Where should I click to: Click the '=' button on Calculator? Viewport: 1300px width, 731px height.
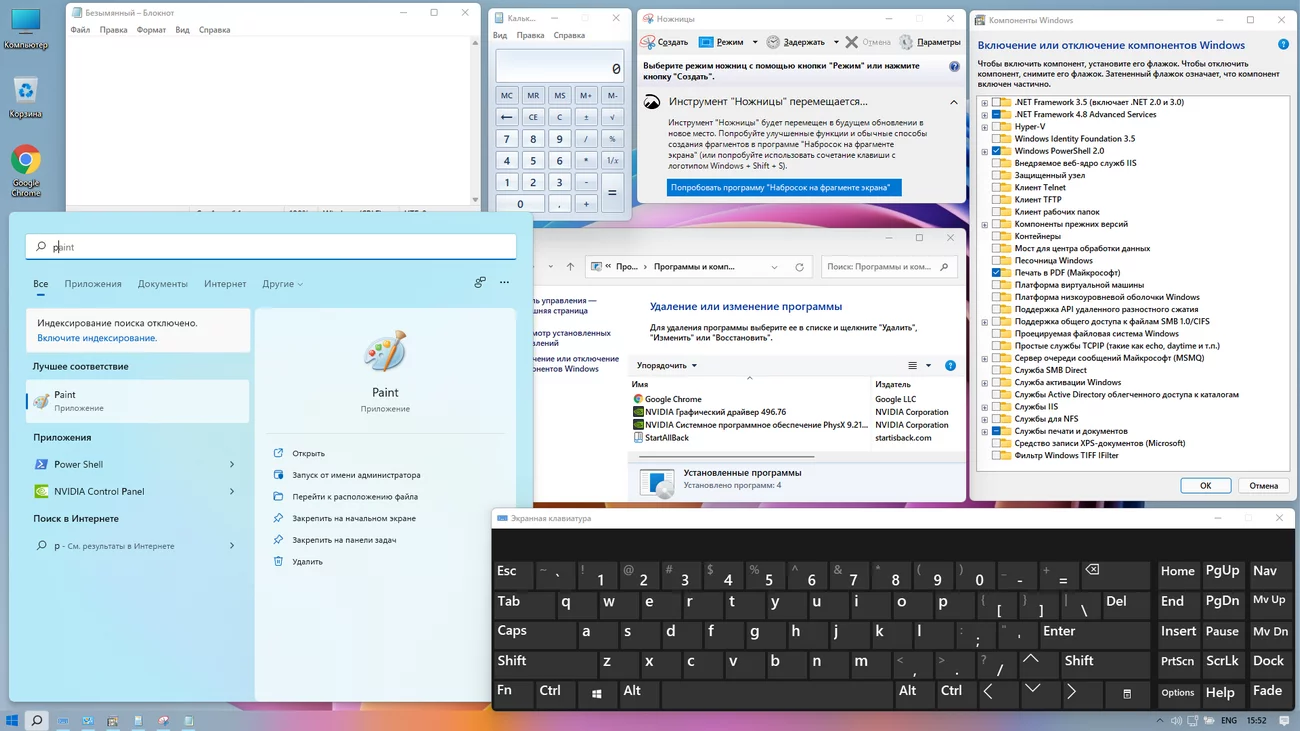click(612, 193)
